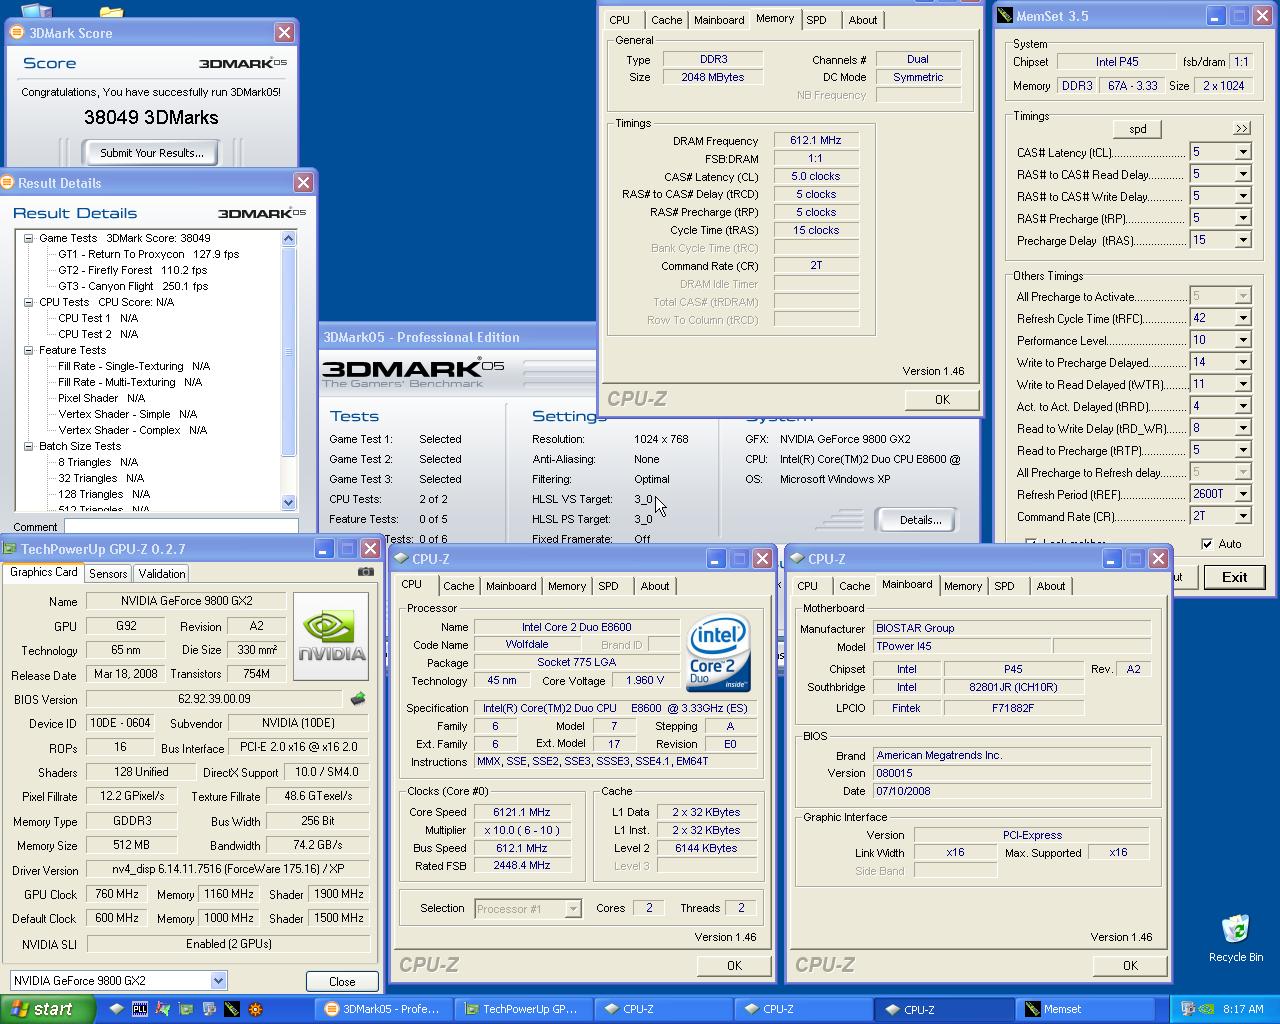
Task: Click the GPU-Z screenshot camera icon
Action: 366,572
